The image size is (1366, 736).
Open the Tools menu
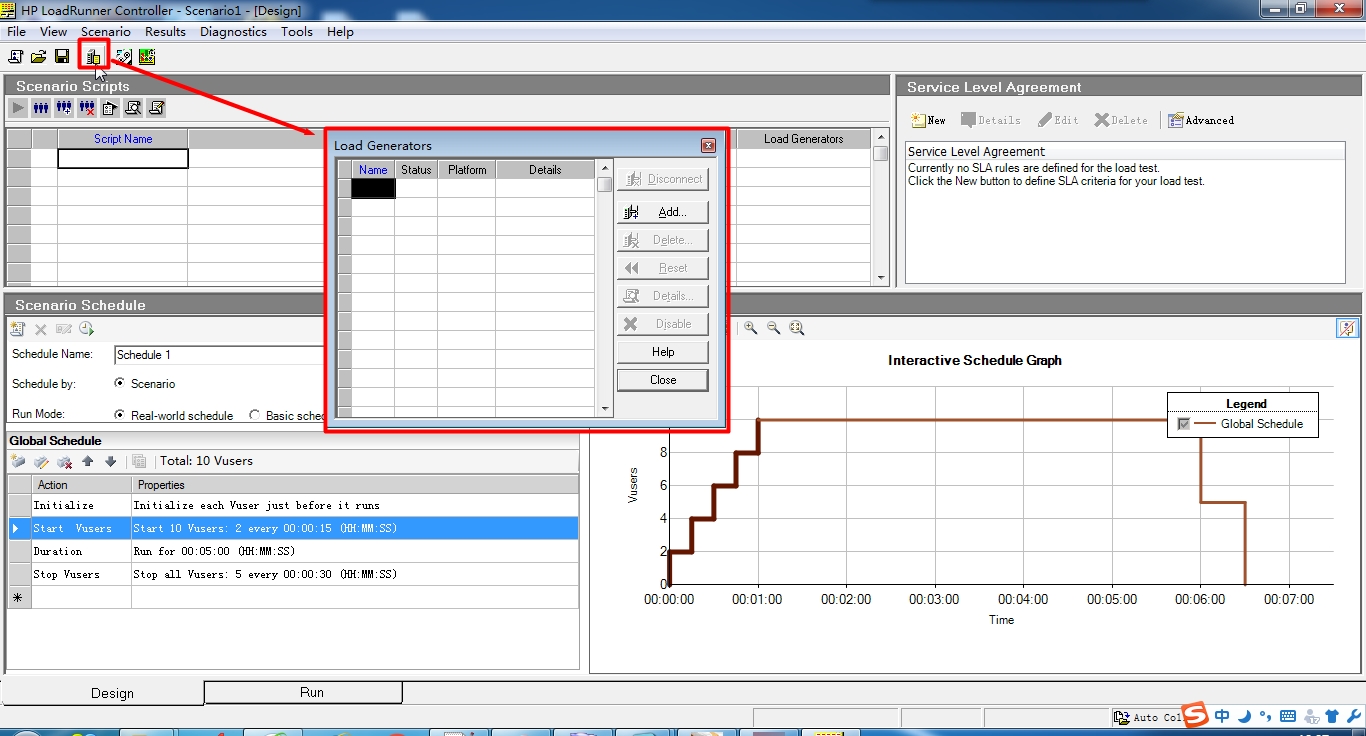297,32
